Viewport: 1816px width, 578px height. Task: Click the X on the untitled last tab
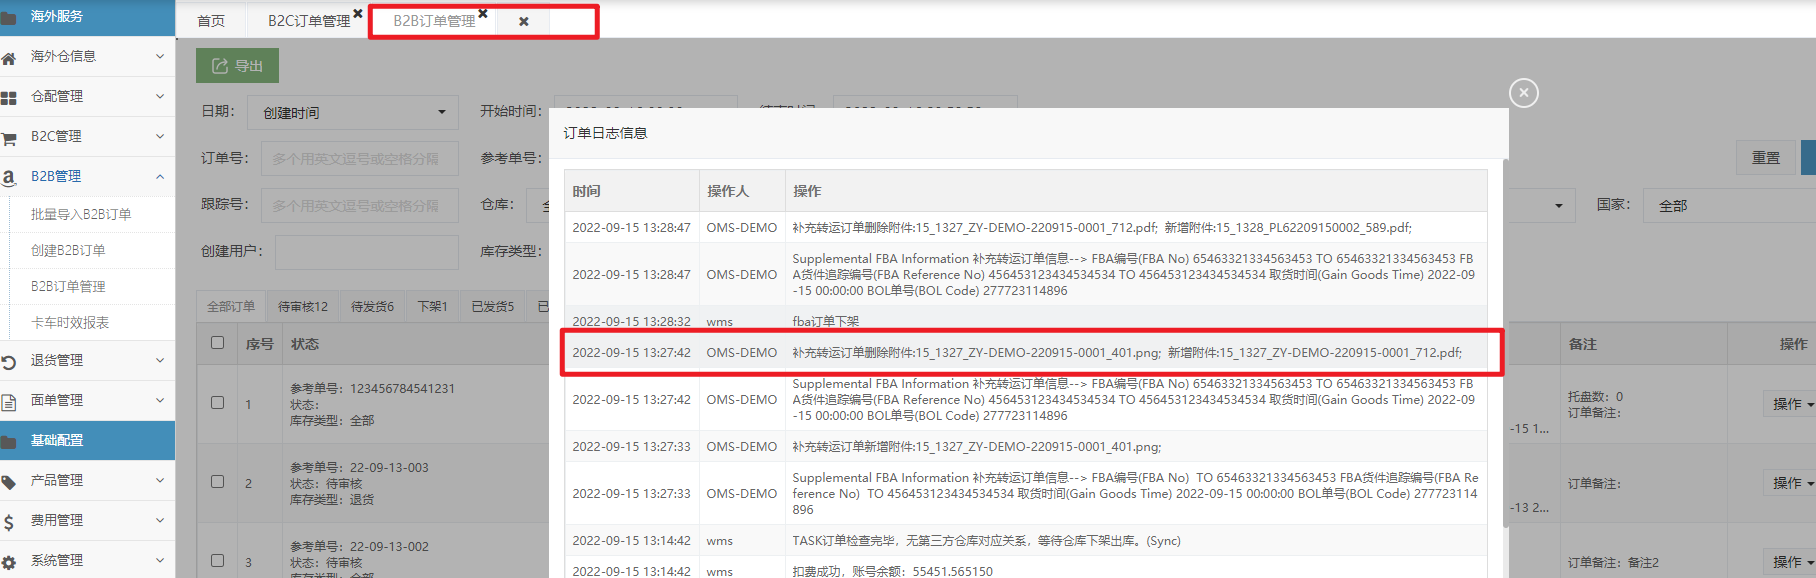pos(524,21)
